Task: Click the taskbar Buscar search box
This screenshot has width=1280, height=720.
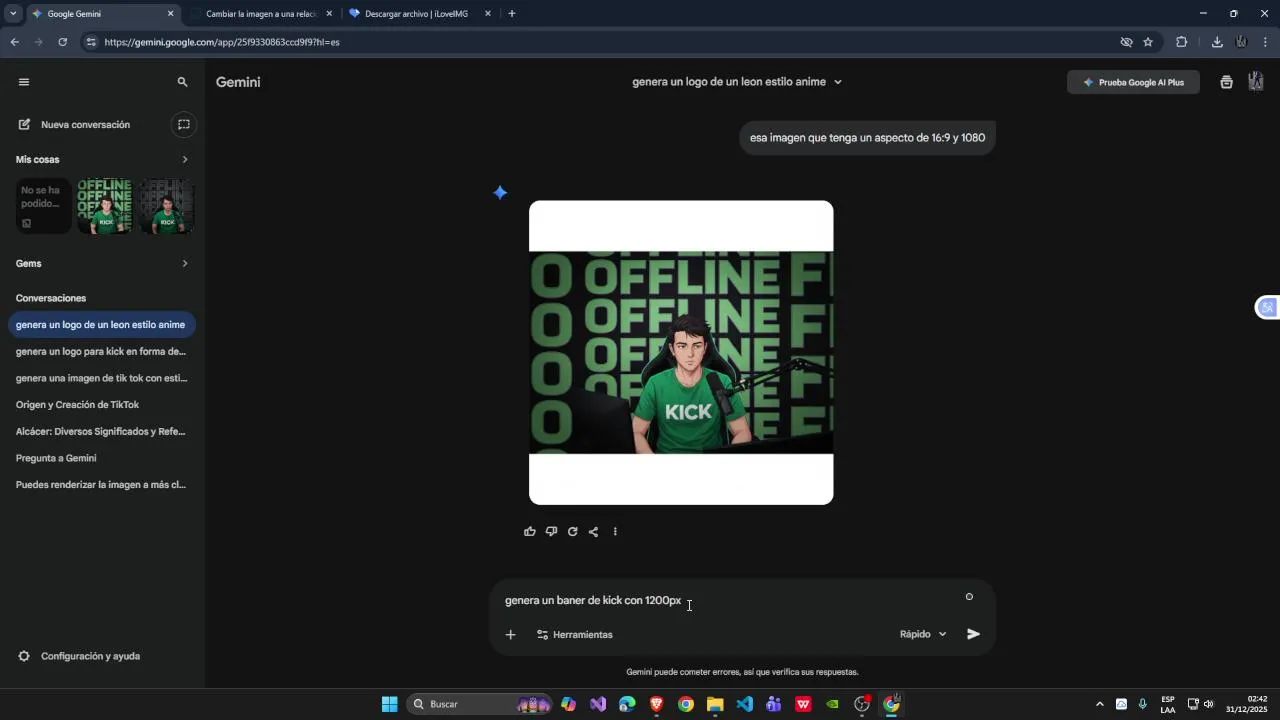Action: [480, 704]
